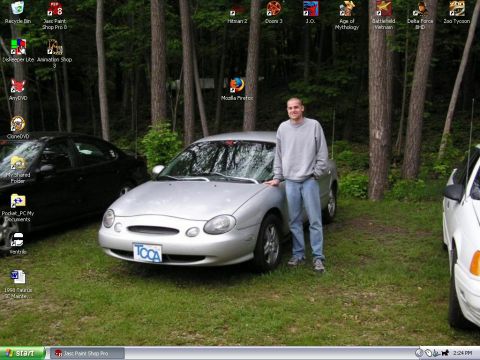Viewport: 480px width, 360px height.
Task: Select the AnyDVD fox icon
Action: pos(18,86)
